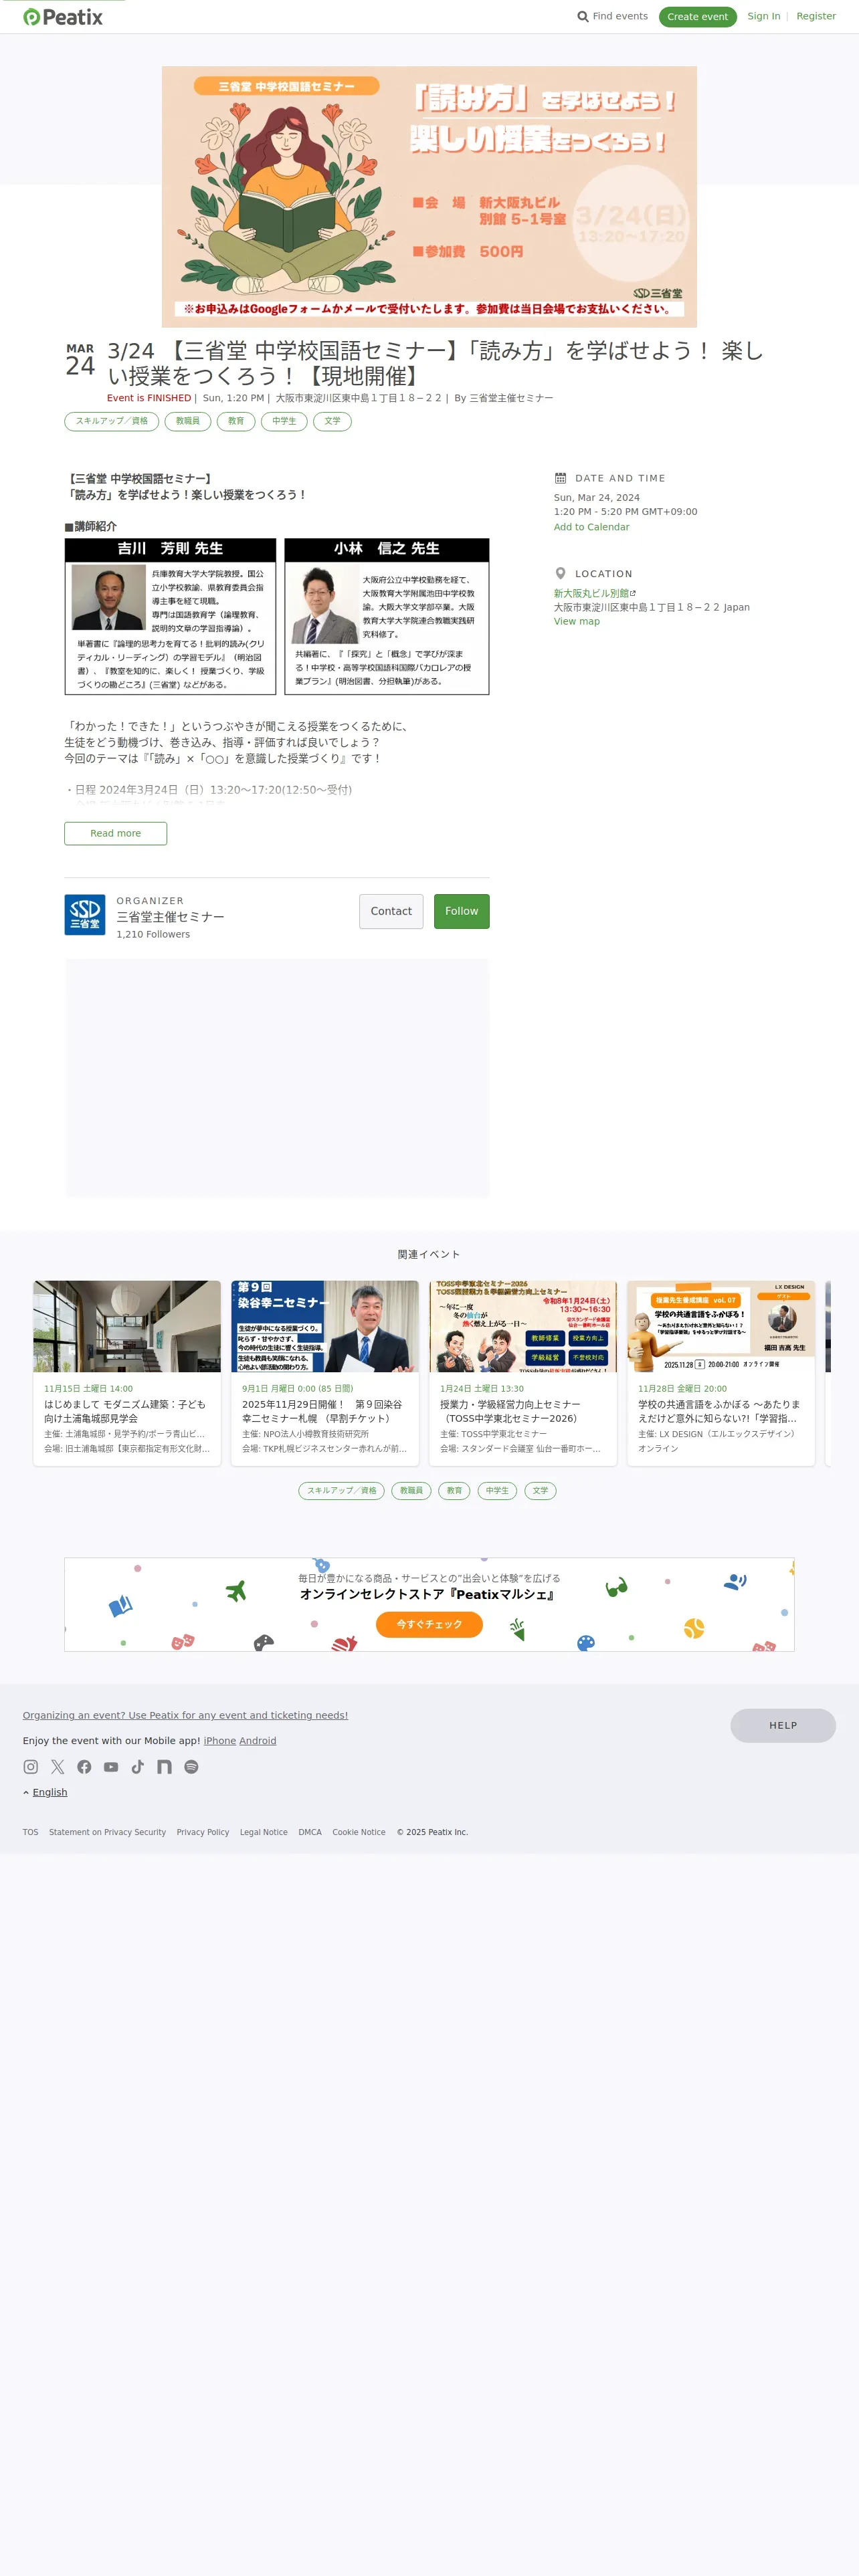Open Statement on Privacy Security link
Image resolution: width=859 pixels, height=2576 pixels.
[x=108, y=1832]
